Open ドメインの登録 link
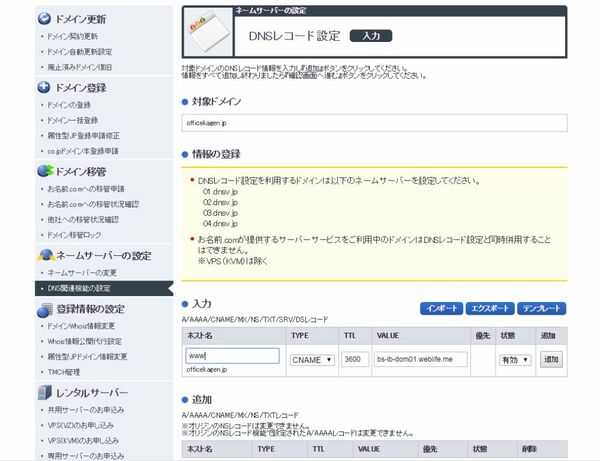Viewport: 600px width, 461px height. click(69, 105)
